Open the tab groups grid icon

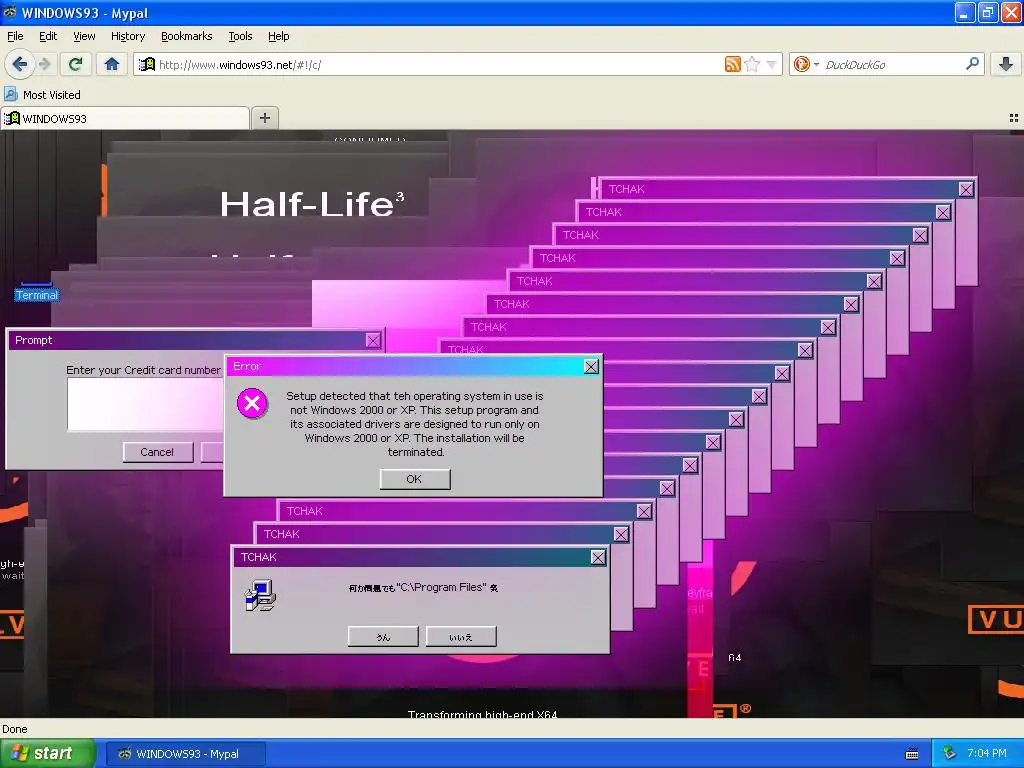[x=1014, y=118]
